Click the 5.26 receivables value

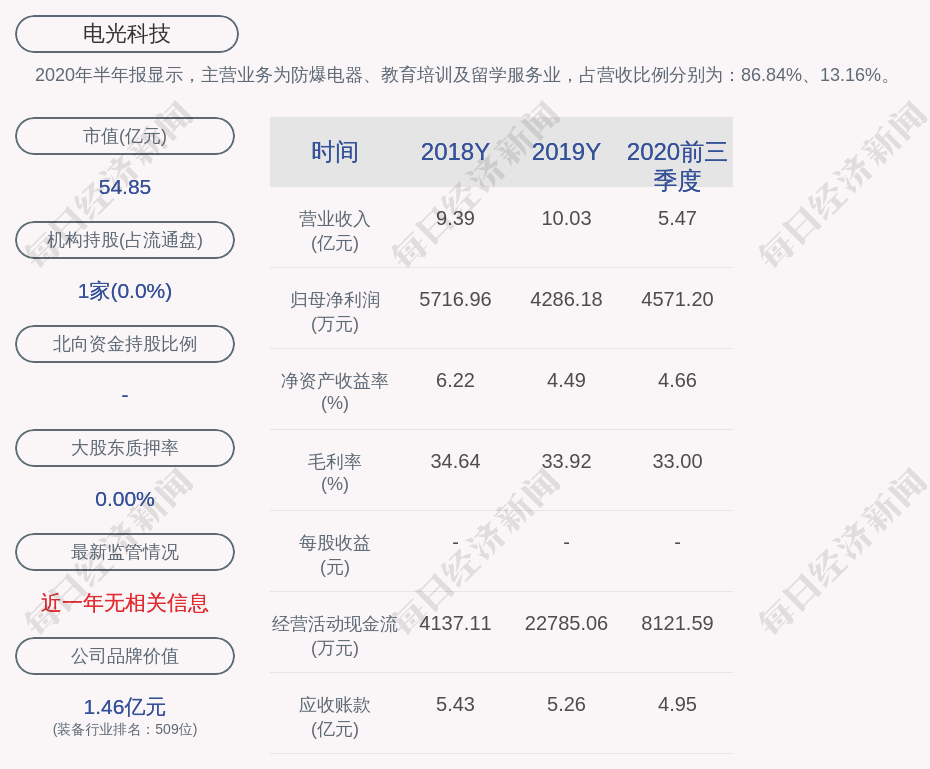[x=566, y=704]
